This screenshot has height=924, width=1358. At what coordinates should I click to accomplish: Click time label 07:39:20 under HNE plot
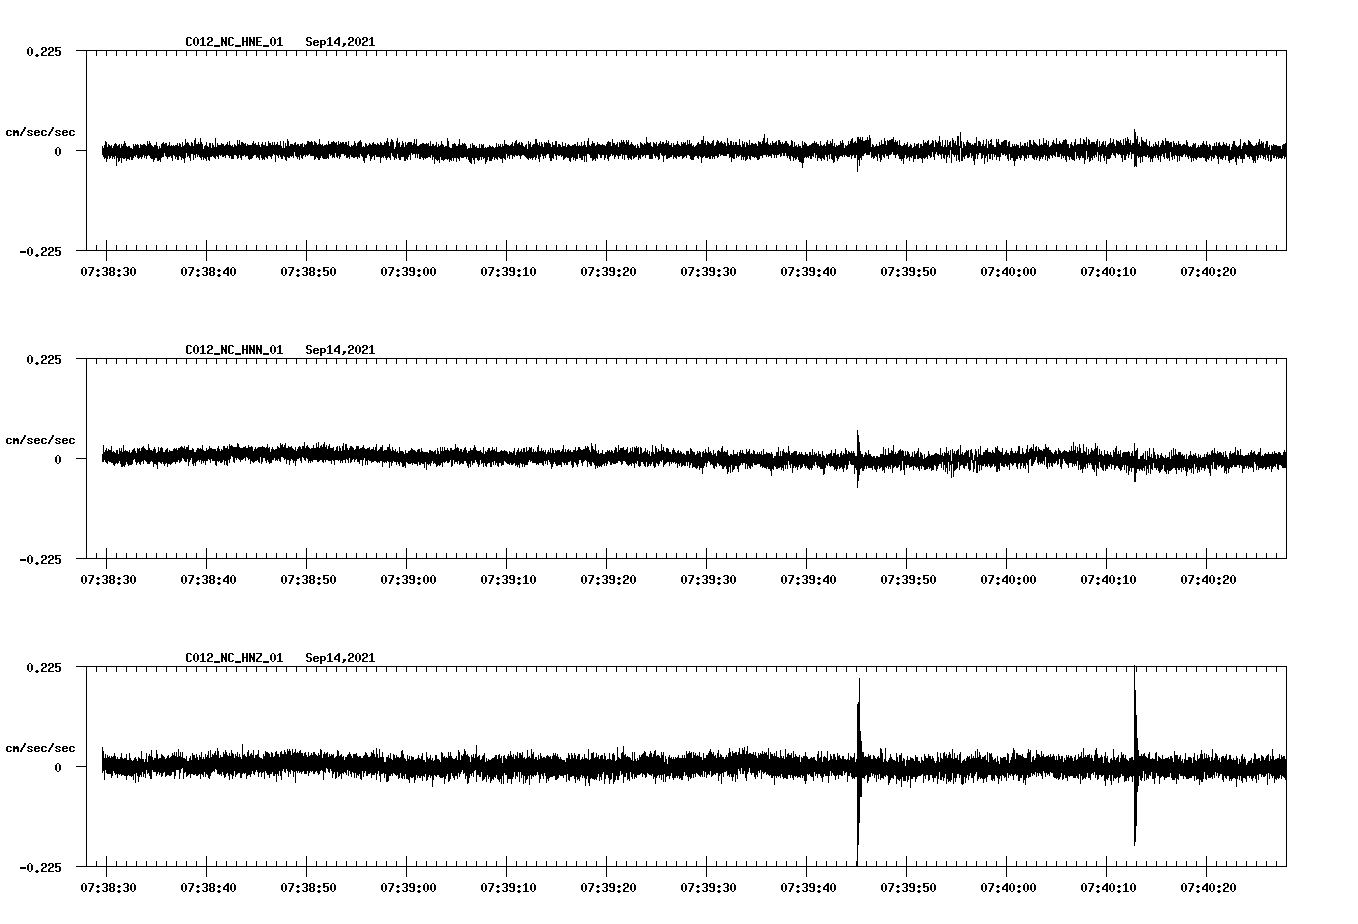click(x=608, y=272)
